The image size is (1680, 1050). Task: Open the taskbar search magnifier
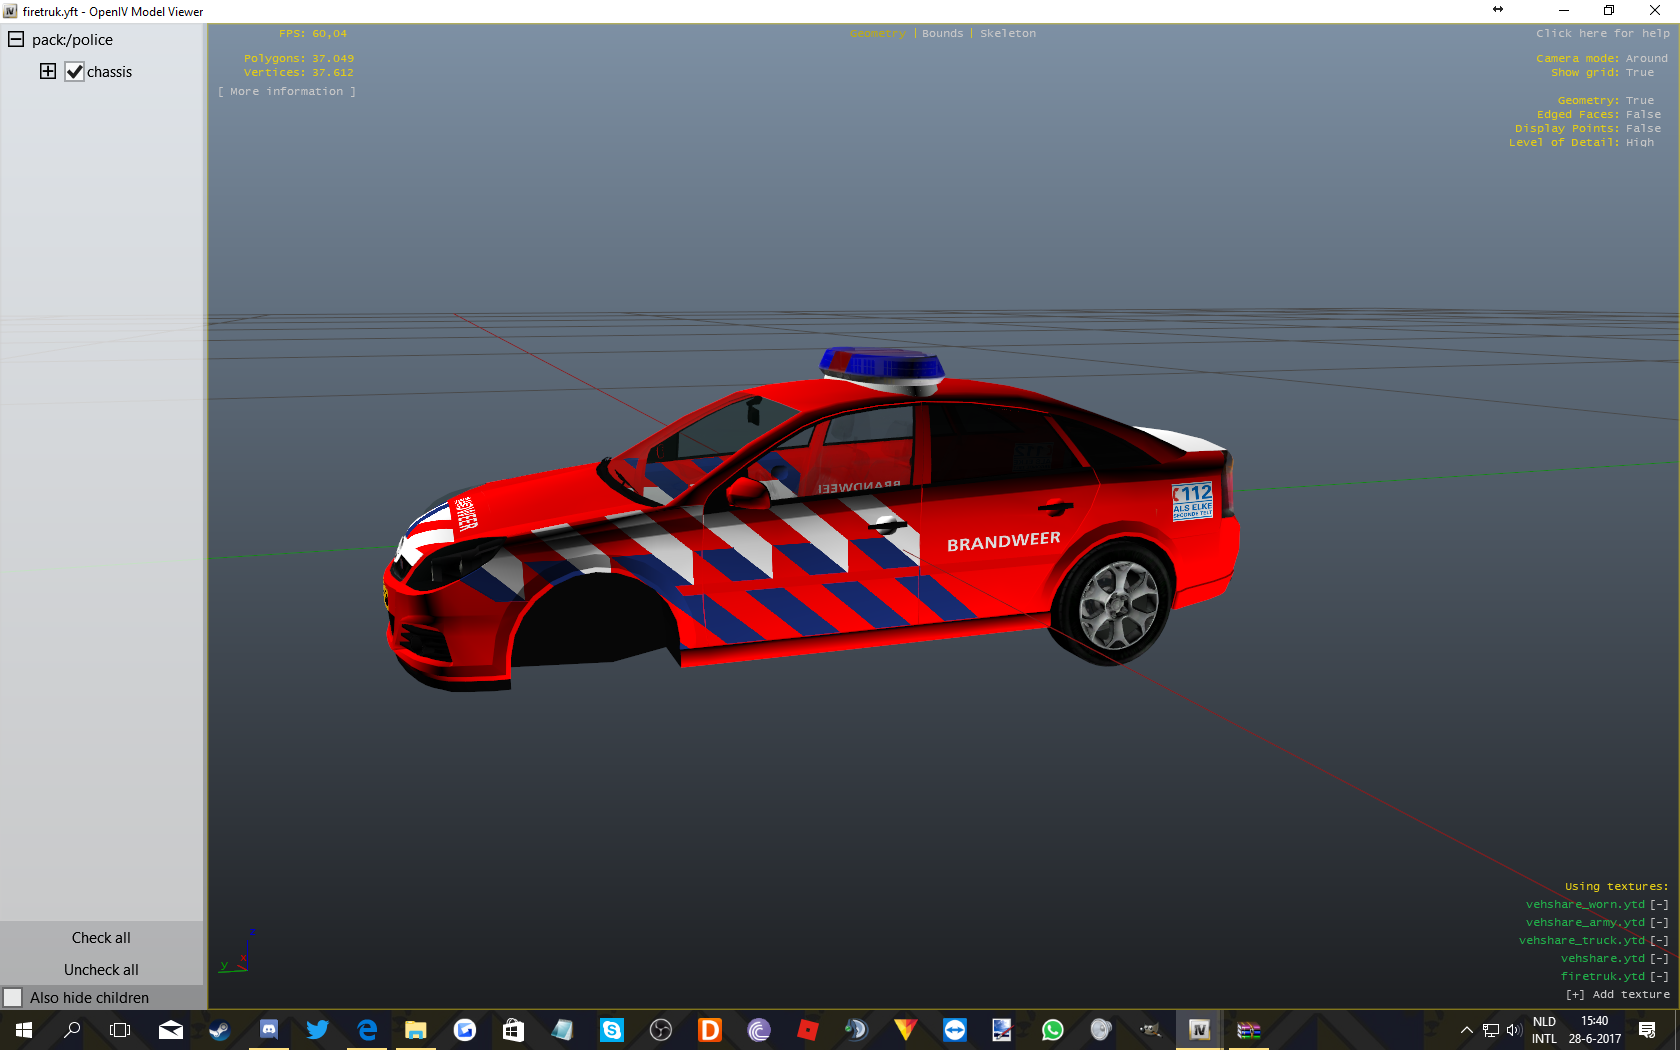tap(72, 1030)
